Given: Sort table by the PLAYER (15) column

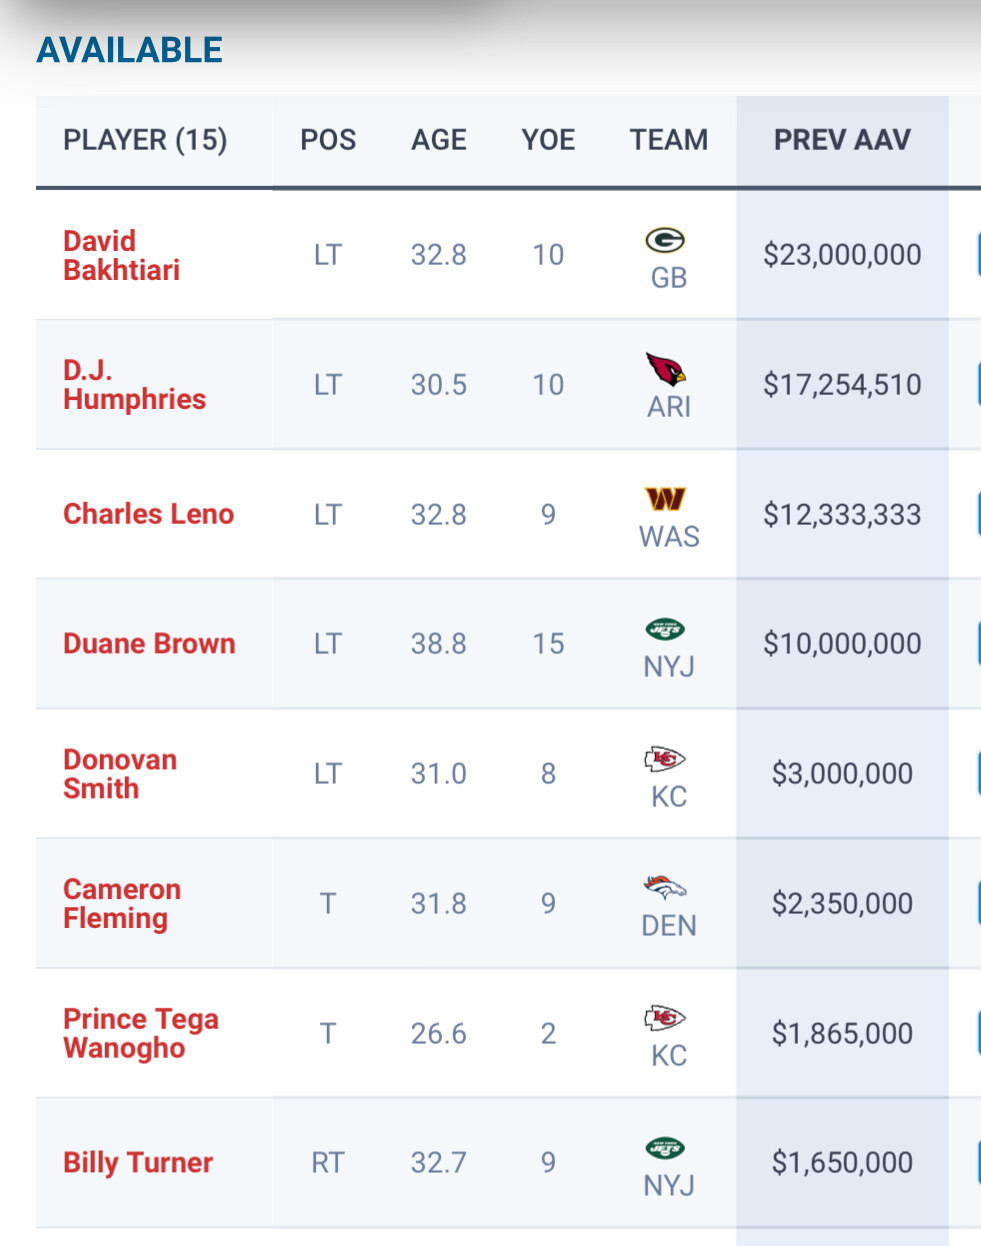Looking at the screenshot, I should (145, 140).
